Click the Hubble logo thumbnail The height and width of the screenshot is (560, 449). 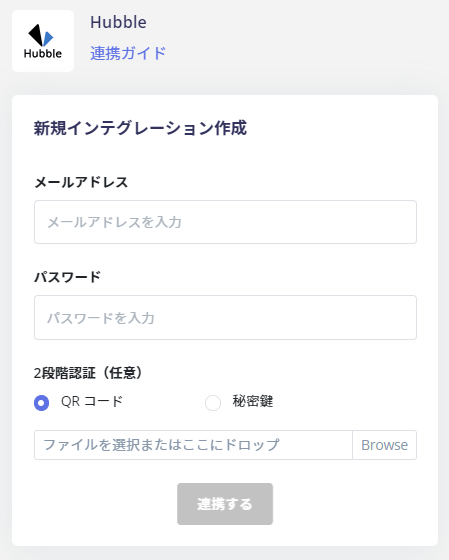click(x=43, y=41)
